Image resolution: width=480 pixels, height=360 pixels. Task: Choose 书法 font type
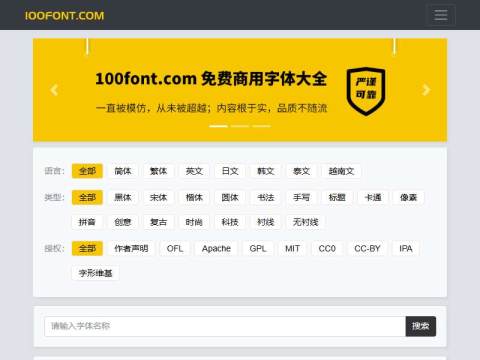click(266, 197)
